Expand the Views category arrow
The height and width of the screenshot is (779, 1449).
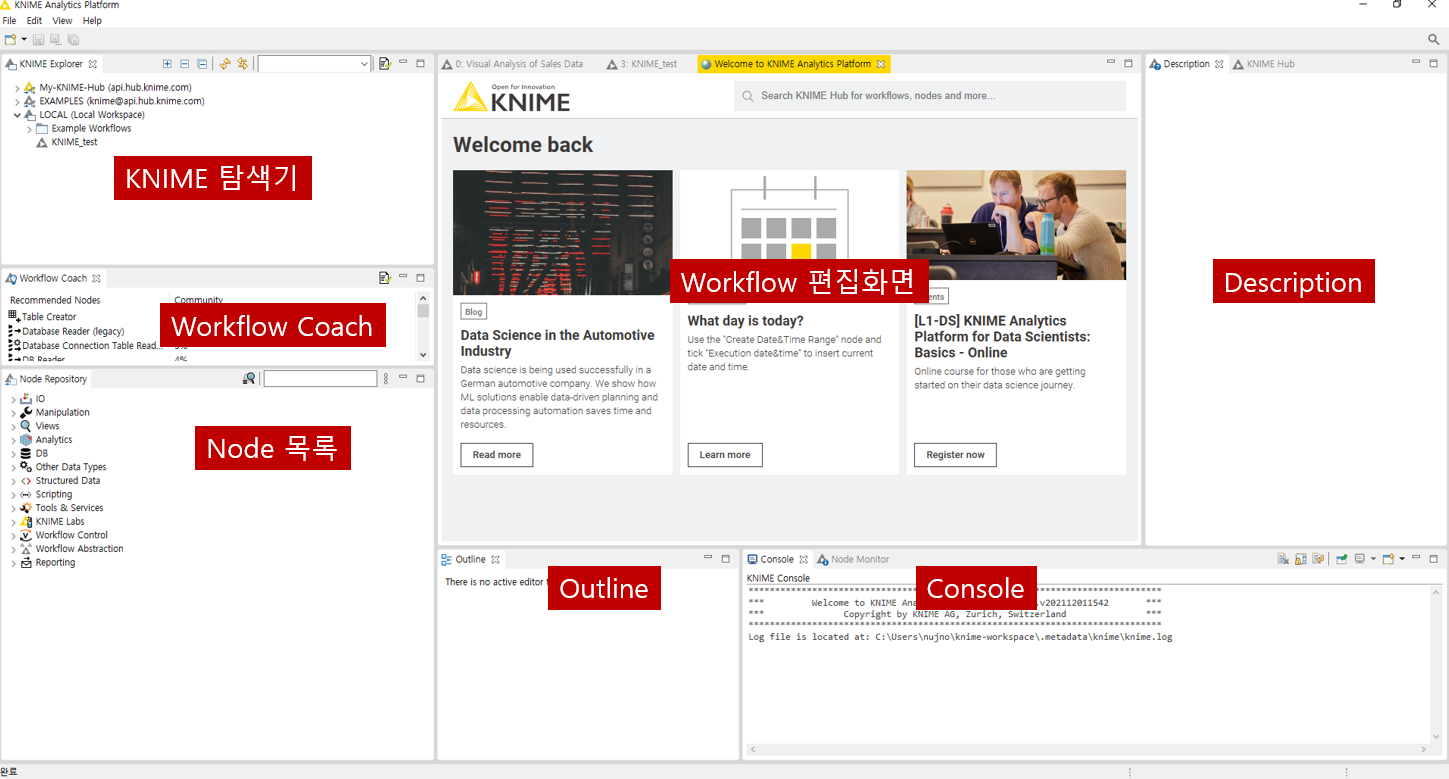coord(13,426)
